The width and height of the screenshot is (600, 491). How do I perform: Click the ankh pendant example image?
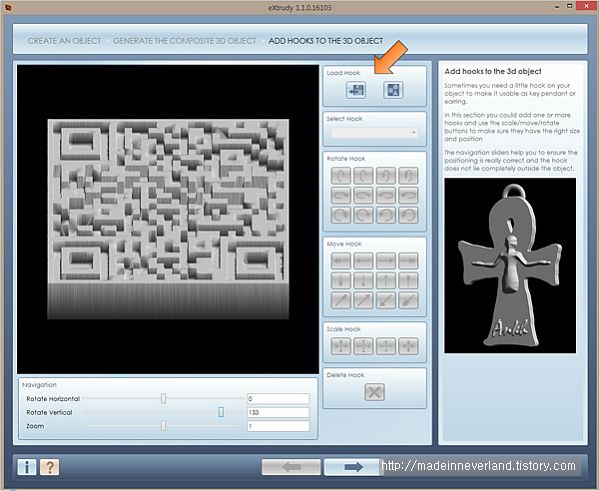click(510, 266)
